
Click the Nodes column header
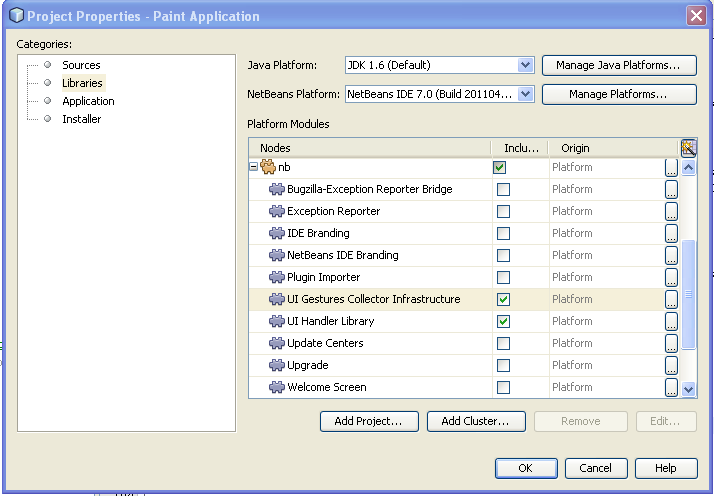[370, 148]
